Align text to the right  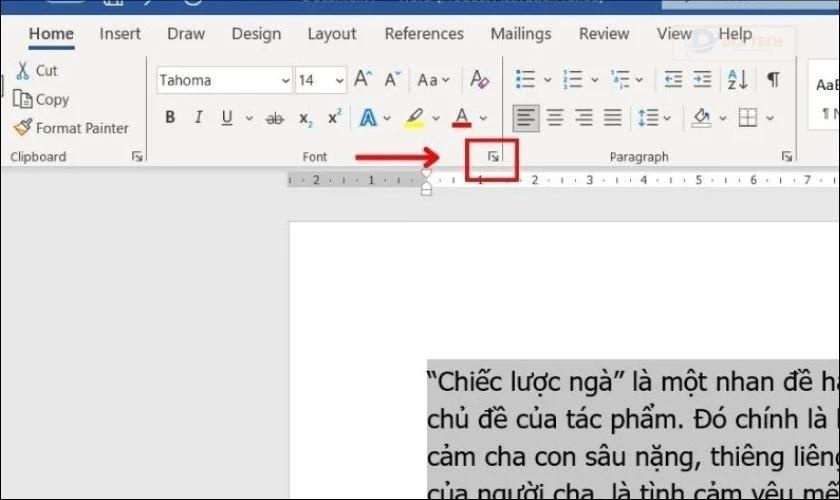tap(583, 117)
